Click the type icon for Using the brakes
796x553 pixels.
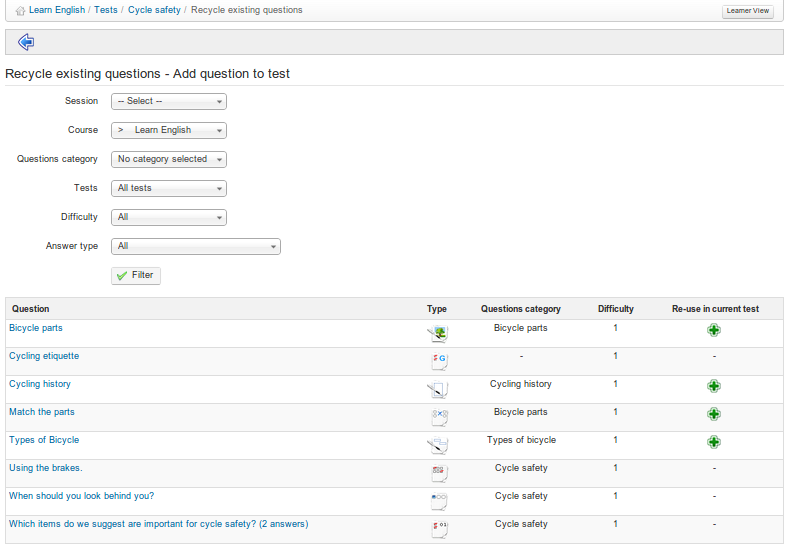[x=438, y=473]
